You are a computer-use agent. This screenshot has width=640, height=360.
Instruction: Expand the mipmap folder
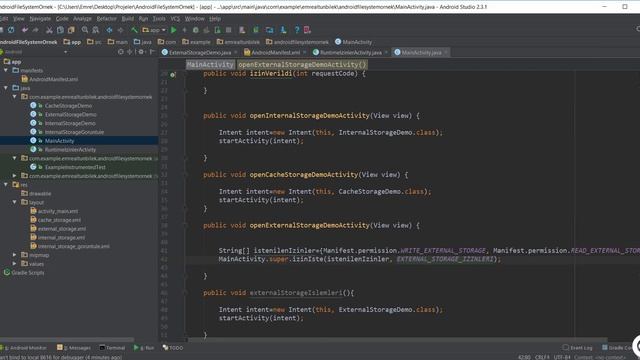[x=15, y=255]
